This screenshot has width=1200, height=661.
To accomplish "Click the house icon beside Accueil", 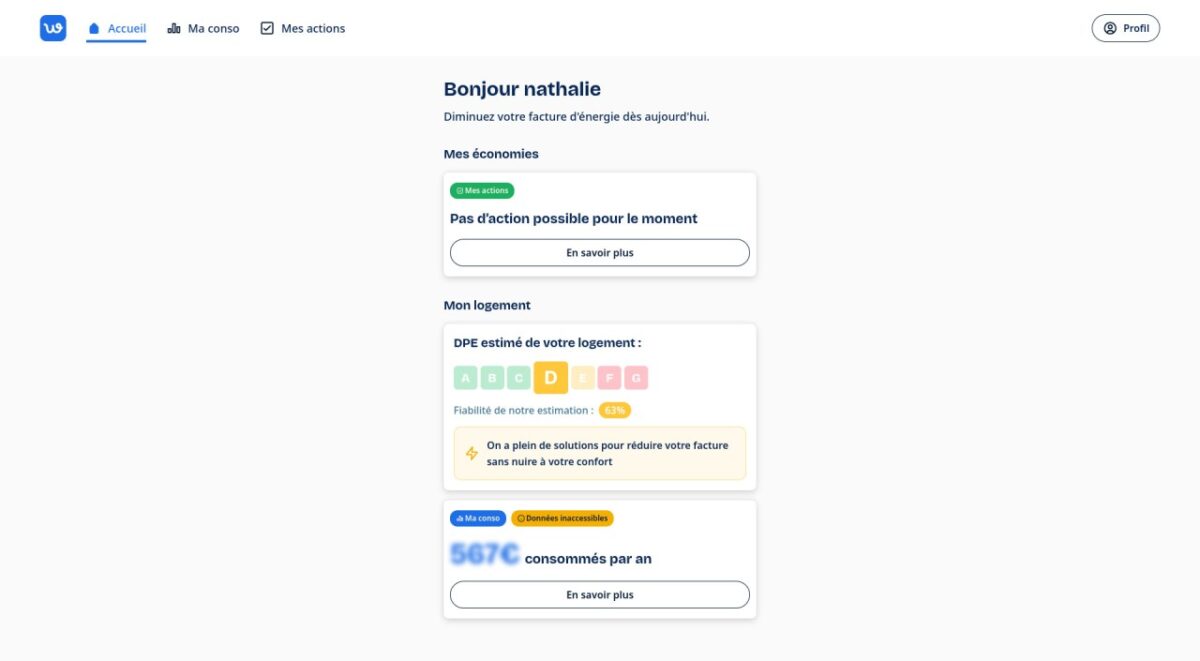I will click(94, 29).
